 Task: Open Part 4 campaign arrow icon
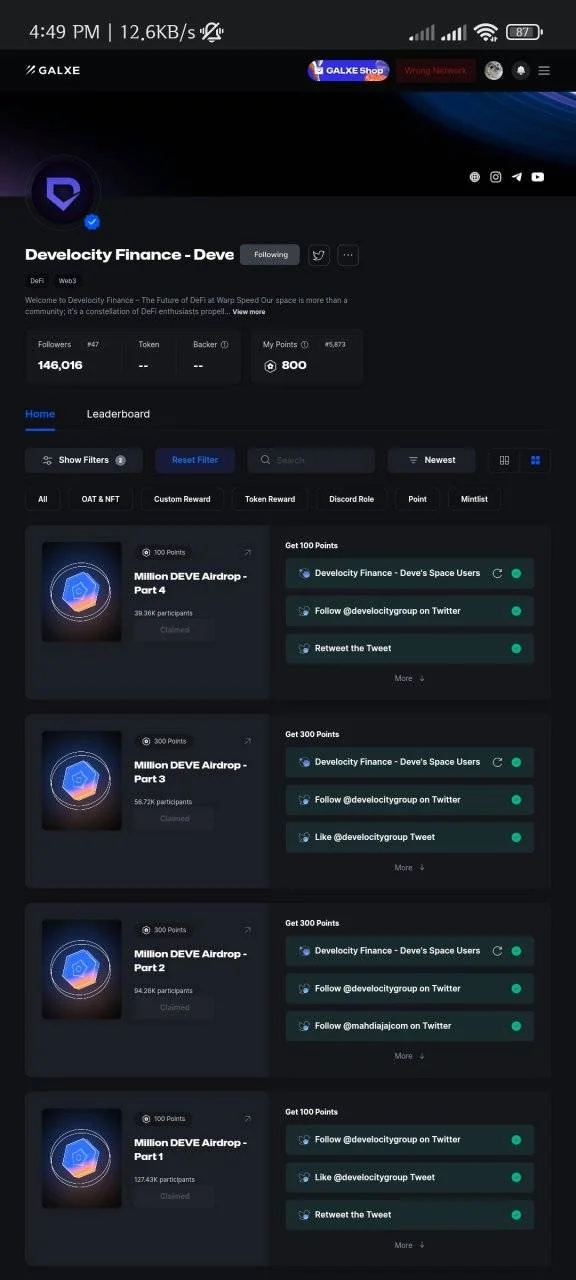tap(247, 552)
